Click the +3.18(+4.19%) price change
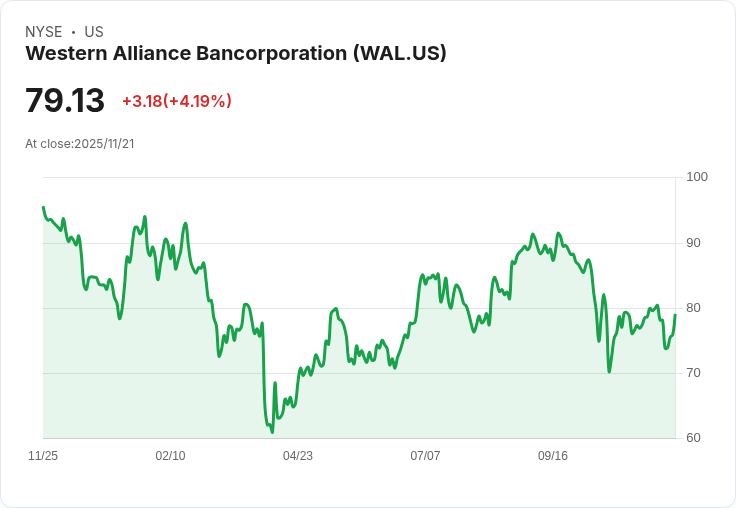The image size is (736, 508). tap(177, 101)
